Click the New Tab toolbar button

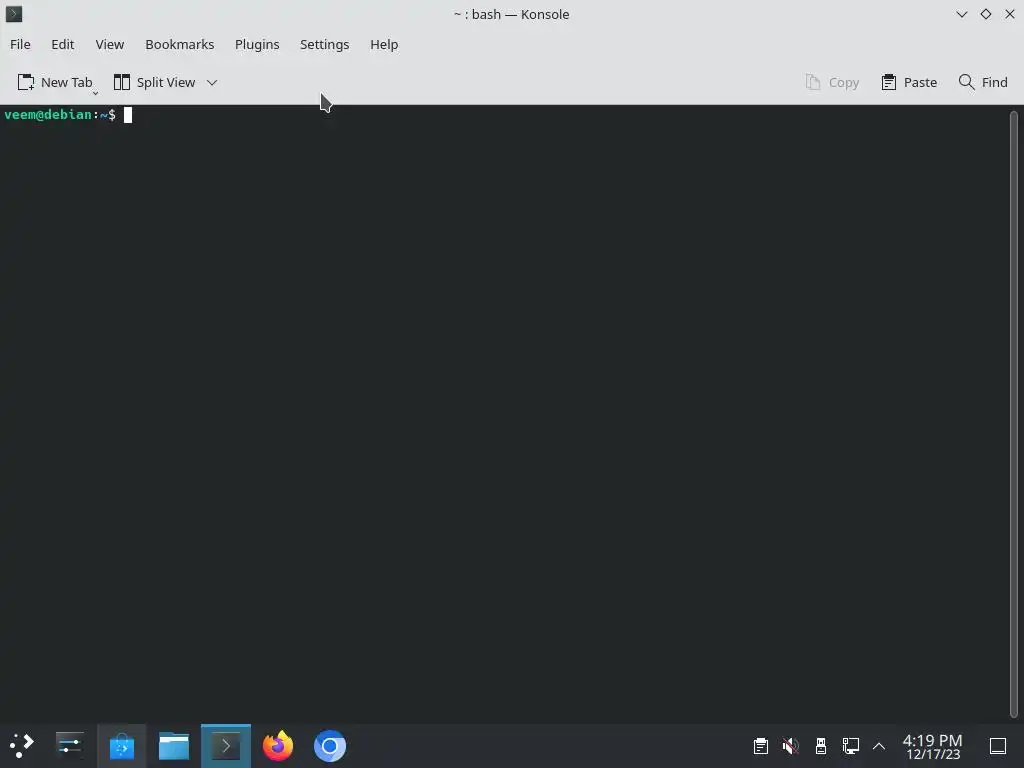click(55, 82)
